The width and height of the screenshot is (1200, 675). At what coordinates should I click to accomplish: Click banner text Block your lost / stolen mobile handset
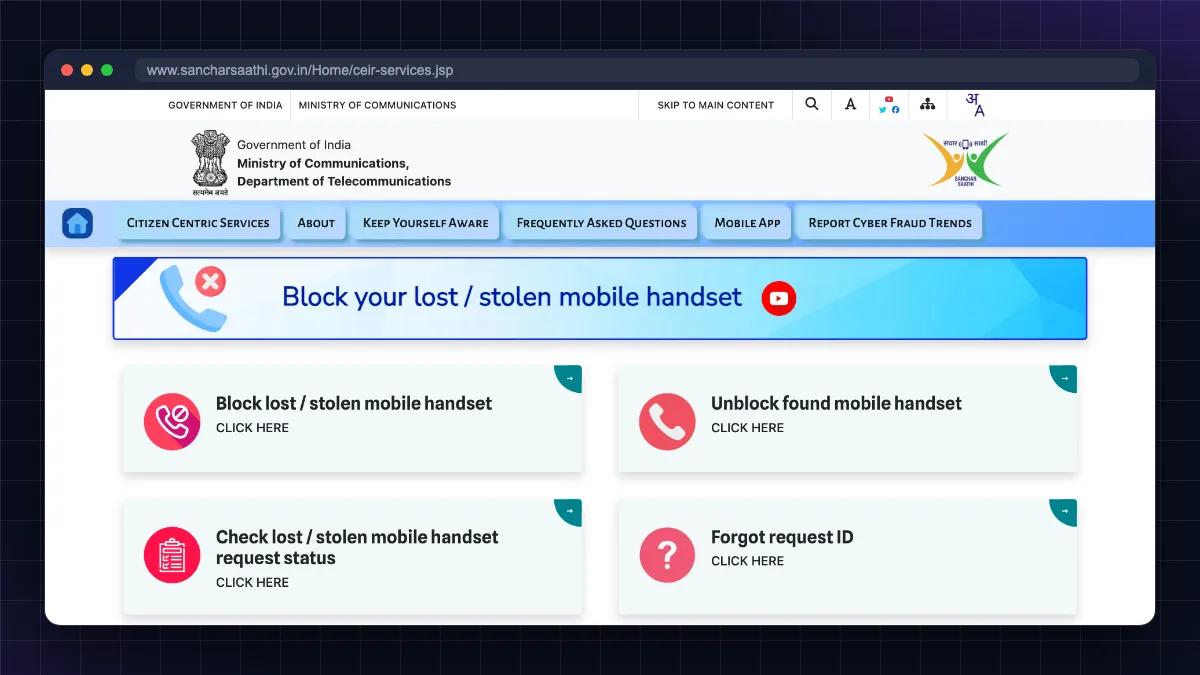point(512,297)
